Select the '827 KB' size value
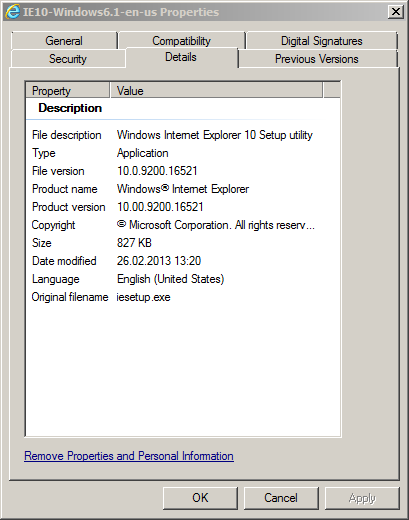Screen dimensions: 409x520 [134, 243]
